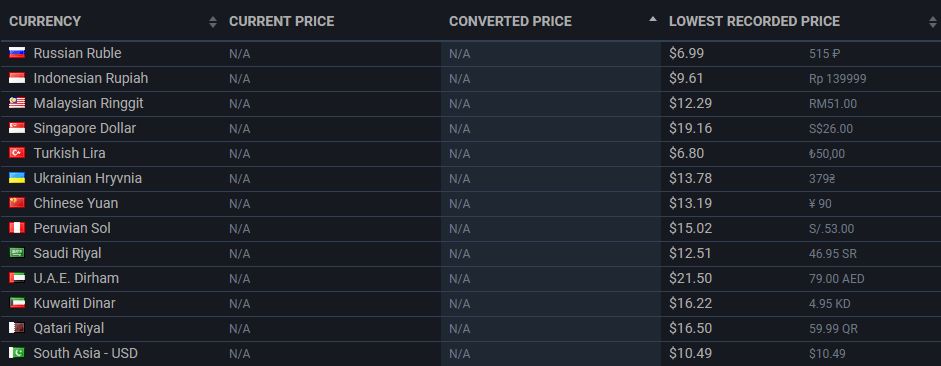This screenshot has width=941, height=366.
Task: Click the Indonesian flag icon
Action: (x=17, y=78)
